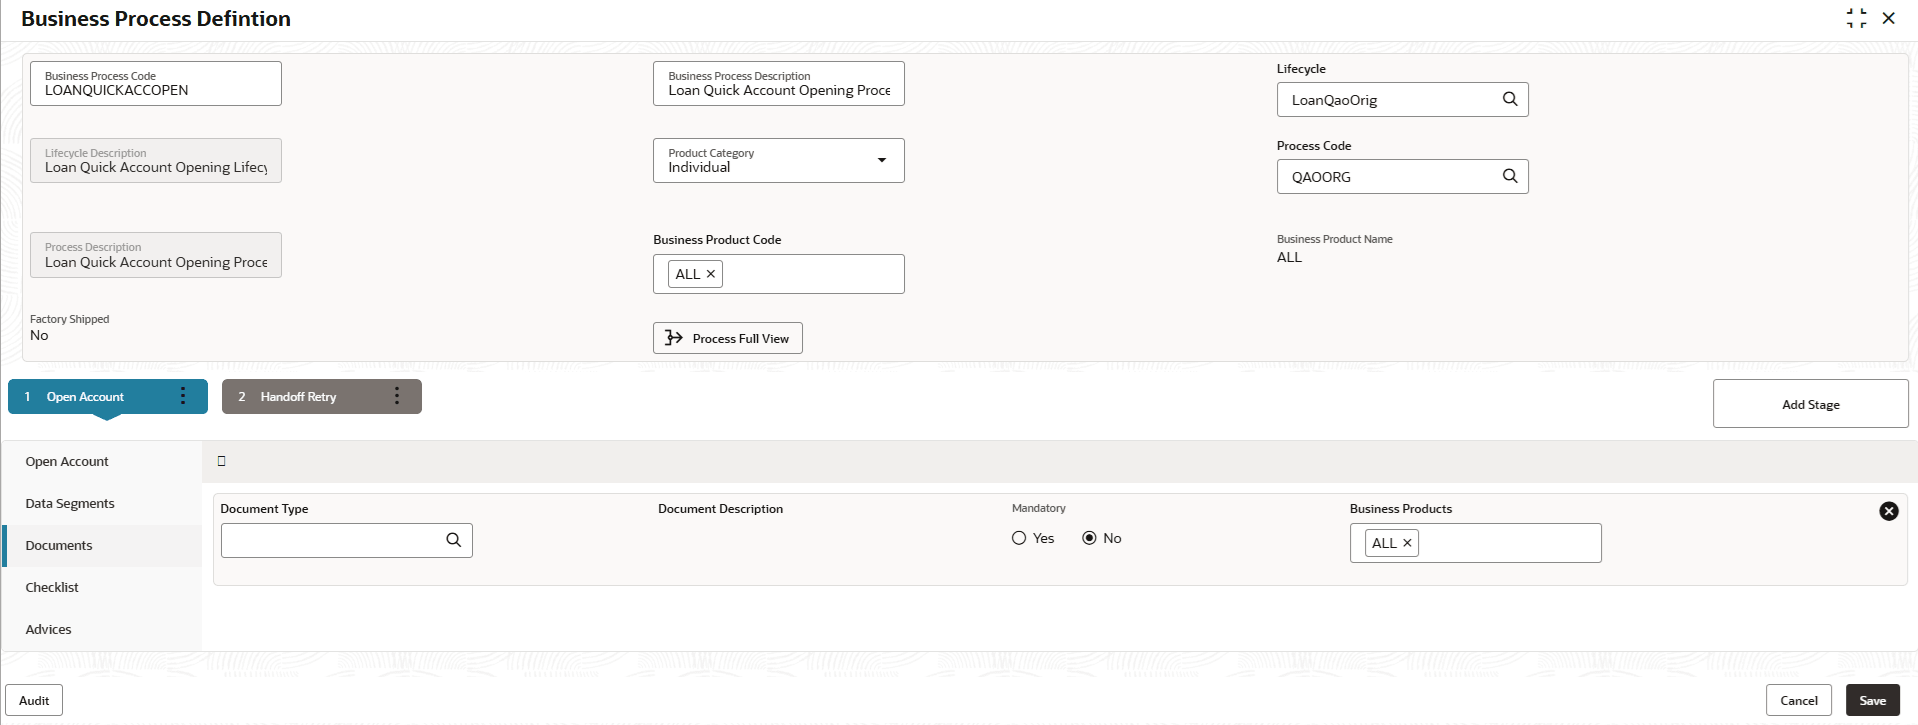This screenshot has width=1918, height=725.
Task: Switch to the Data Segments side tab
Action: [x=70, y=503]
